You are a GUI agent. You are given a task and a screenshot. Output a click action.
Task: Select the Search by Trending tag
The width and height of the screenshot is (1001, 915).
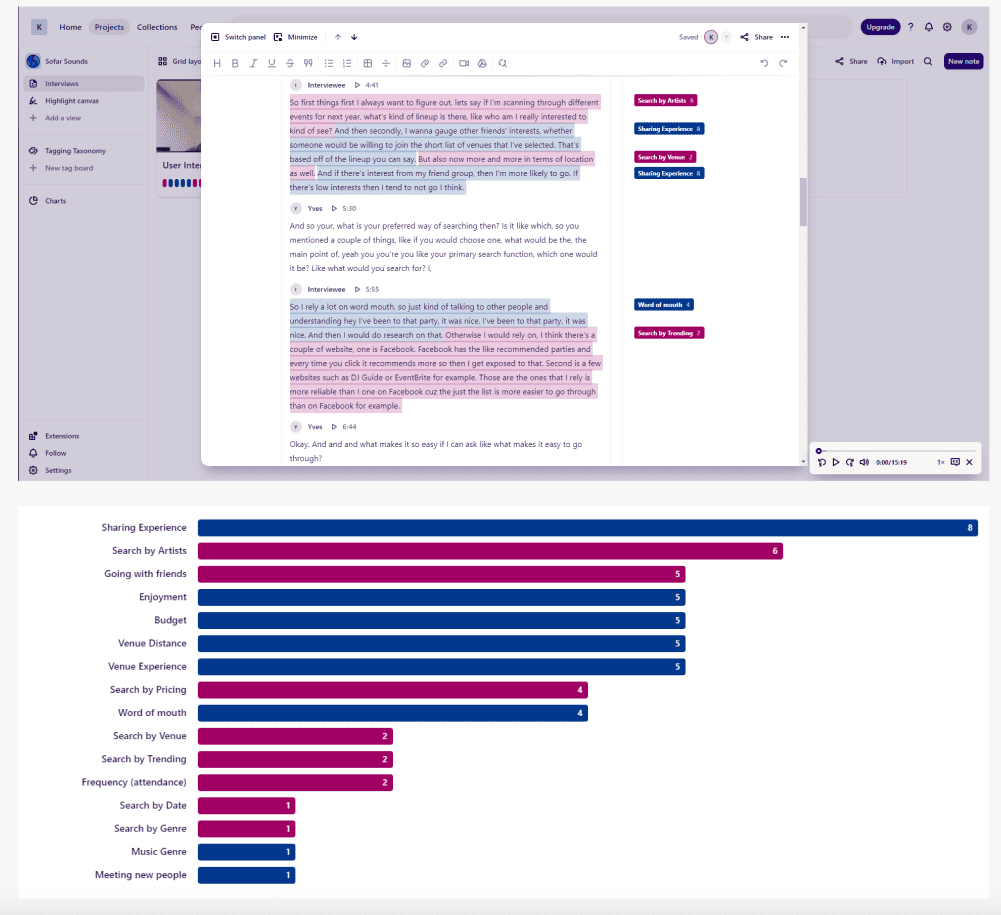click(x=669, y=333)
